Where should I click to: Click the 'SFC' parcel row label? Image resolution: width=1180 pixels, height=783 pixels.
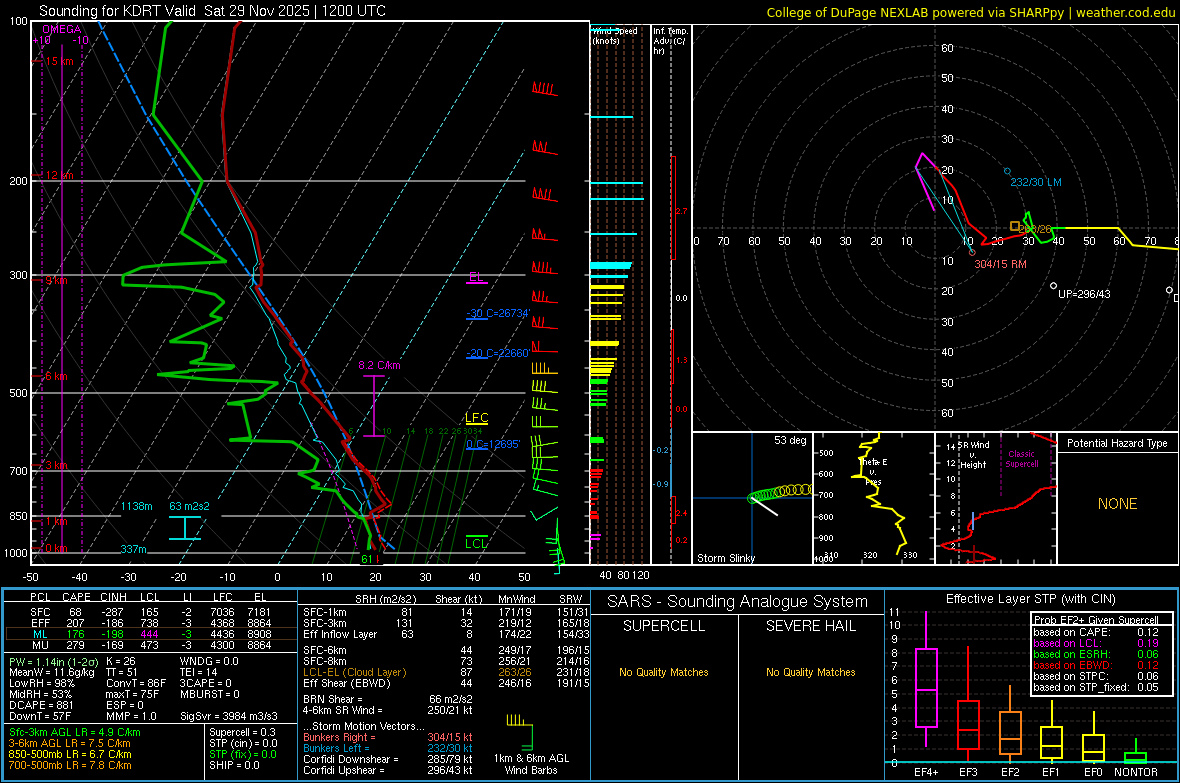[x=40, y=612]
